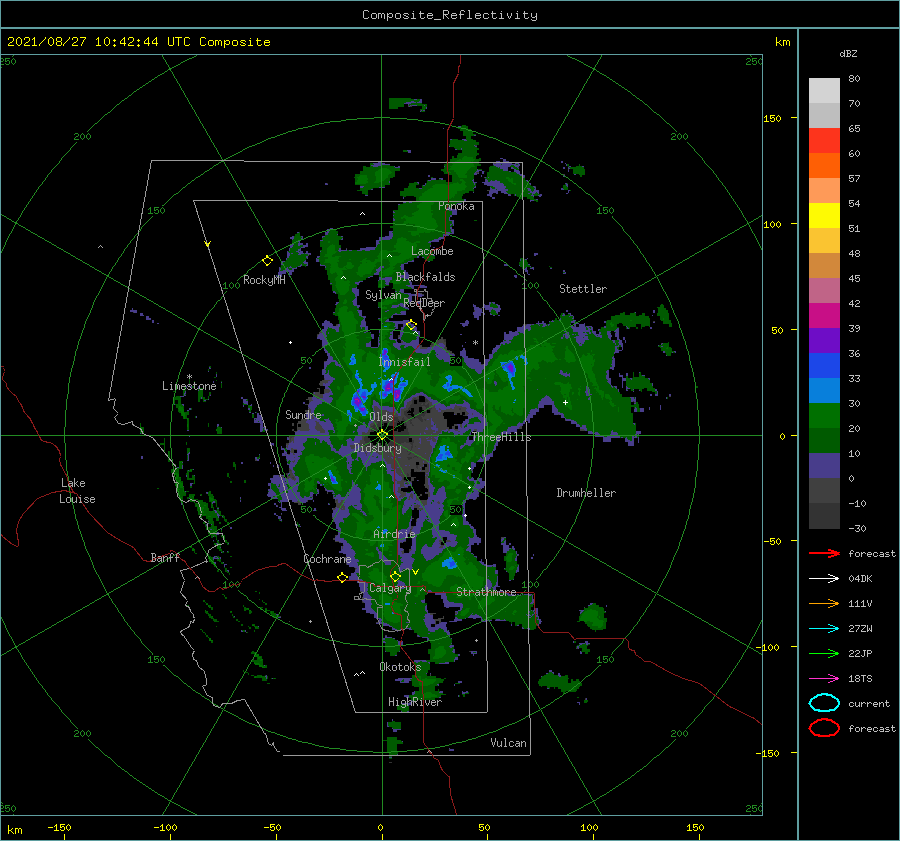Pick the cyan 27ZW arrow legend entry
The image size is (900, 841).
824,629
